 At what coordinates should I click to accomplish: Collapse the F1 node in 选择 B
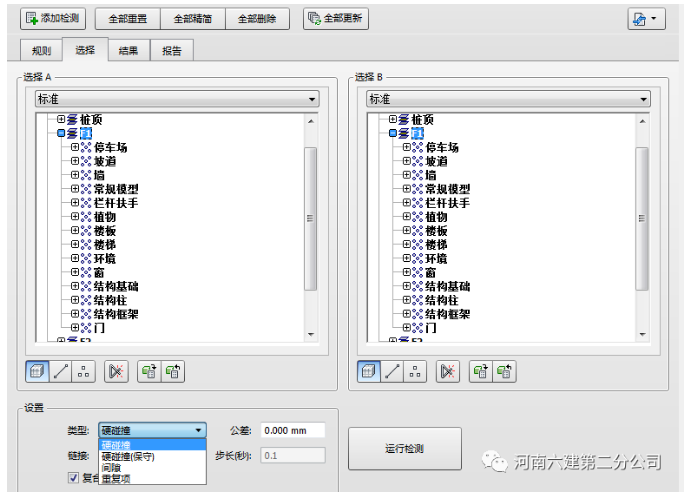coord(392,133)
